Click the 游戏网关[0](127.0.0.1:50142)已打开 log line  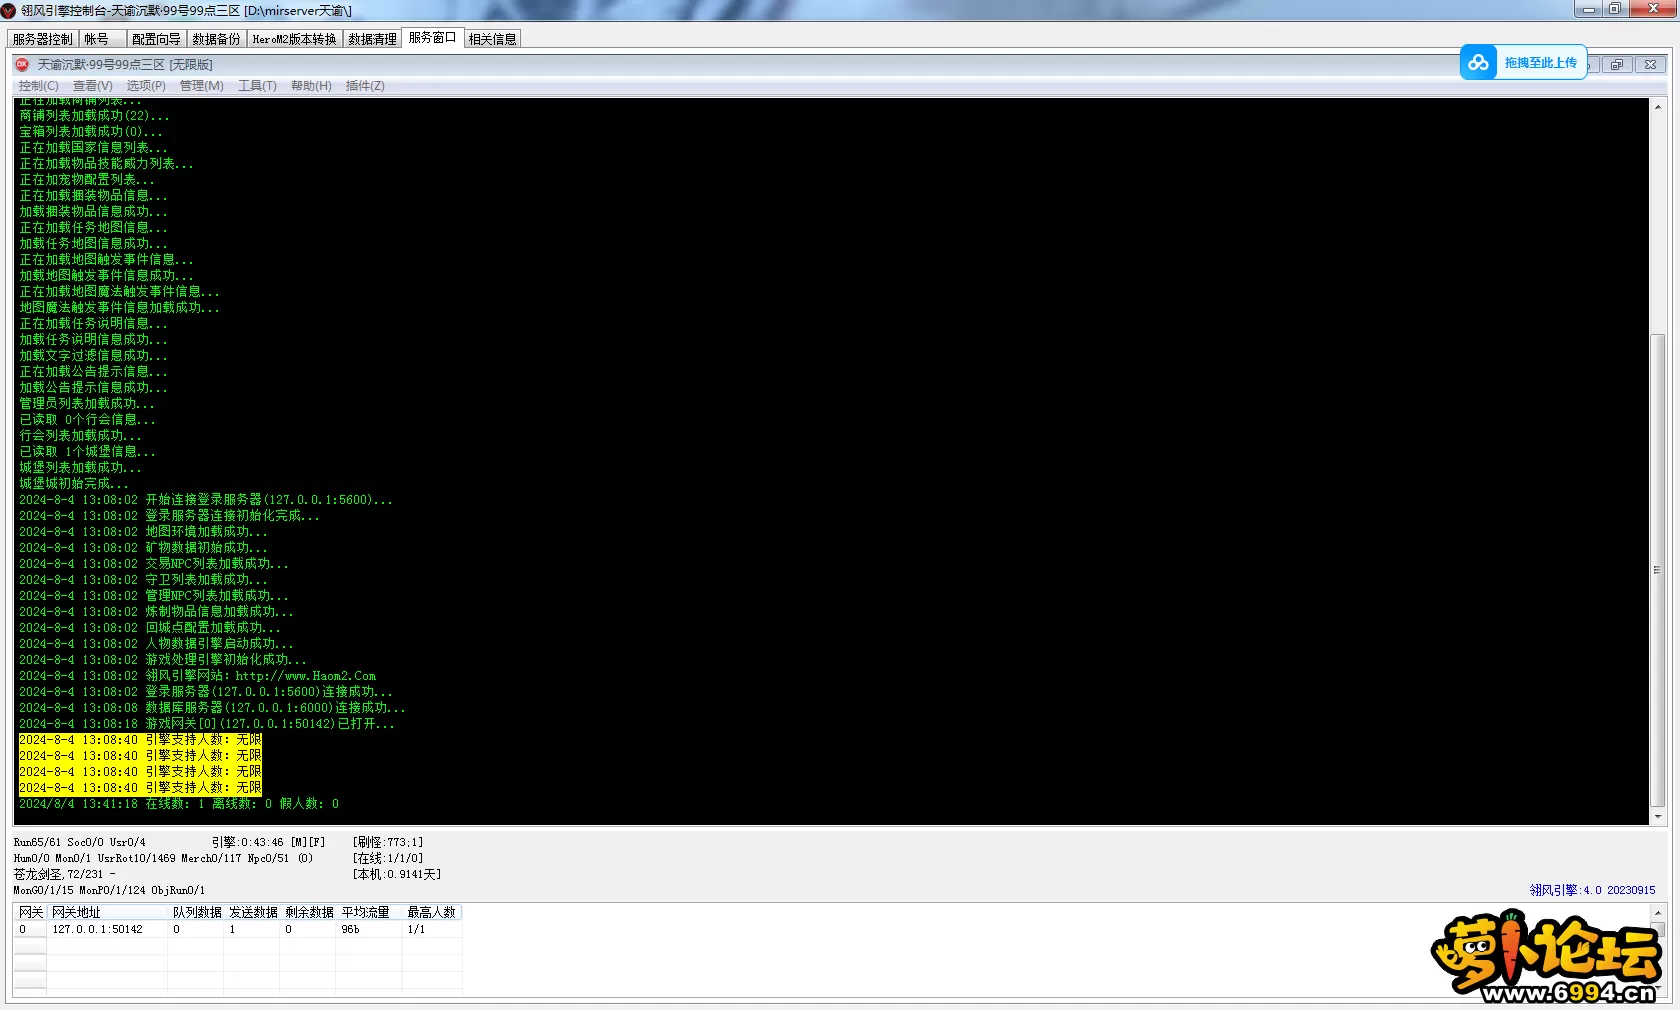coord(207,724)
